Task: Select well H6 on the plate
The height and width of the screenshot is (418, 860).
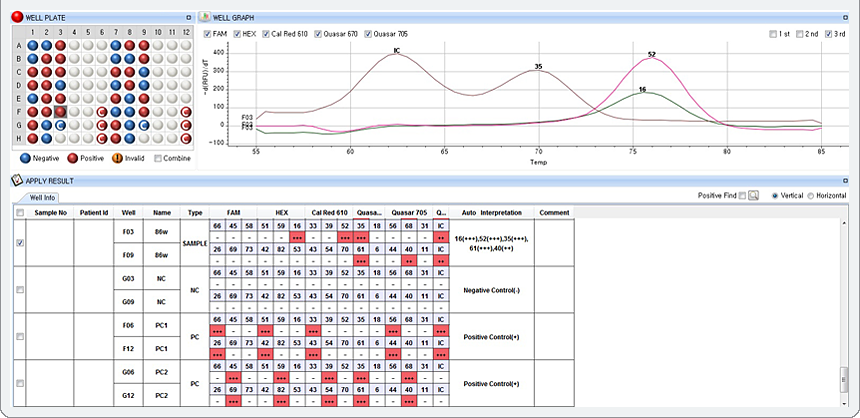Action: pos(103,138)
